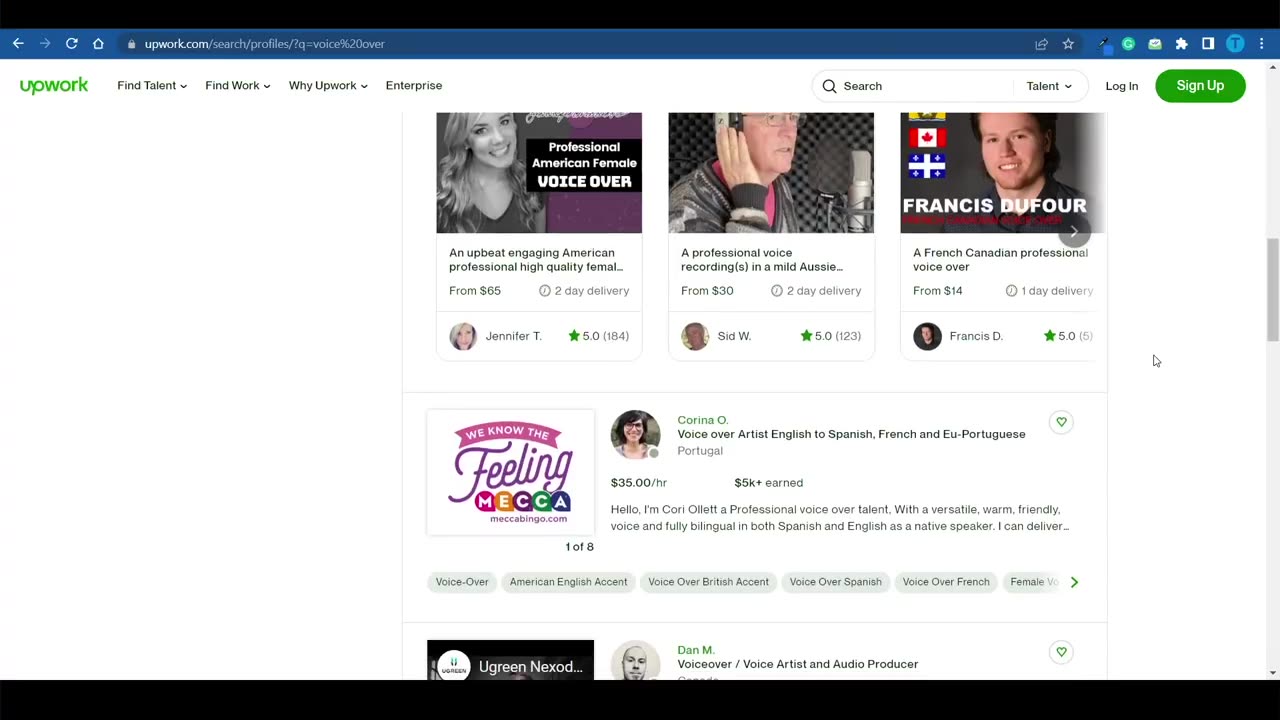The image size is (1280, 720).
Task: Click the From $14 price text
Action: [938, 291]
